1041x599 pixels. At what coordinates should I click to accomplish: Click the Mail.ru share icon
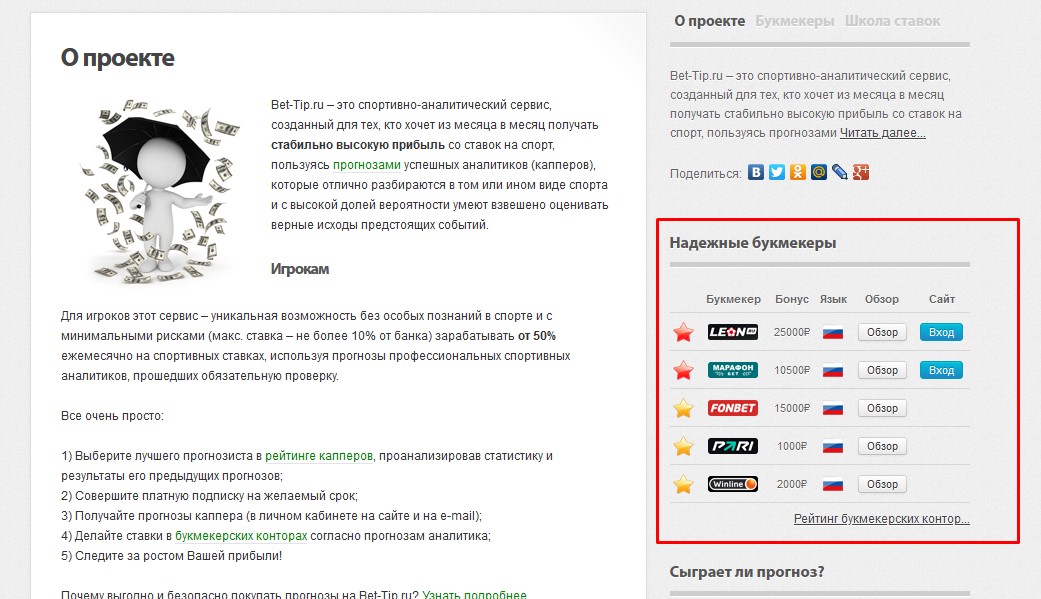tap(819, 172)
